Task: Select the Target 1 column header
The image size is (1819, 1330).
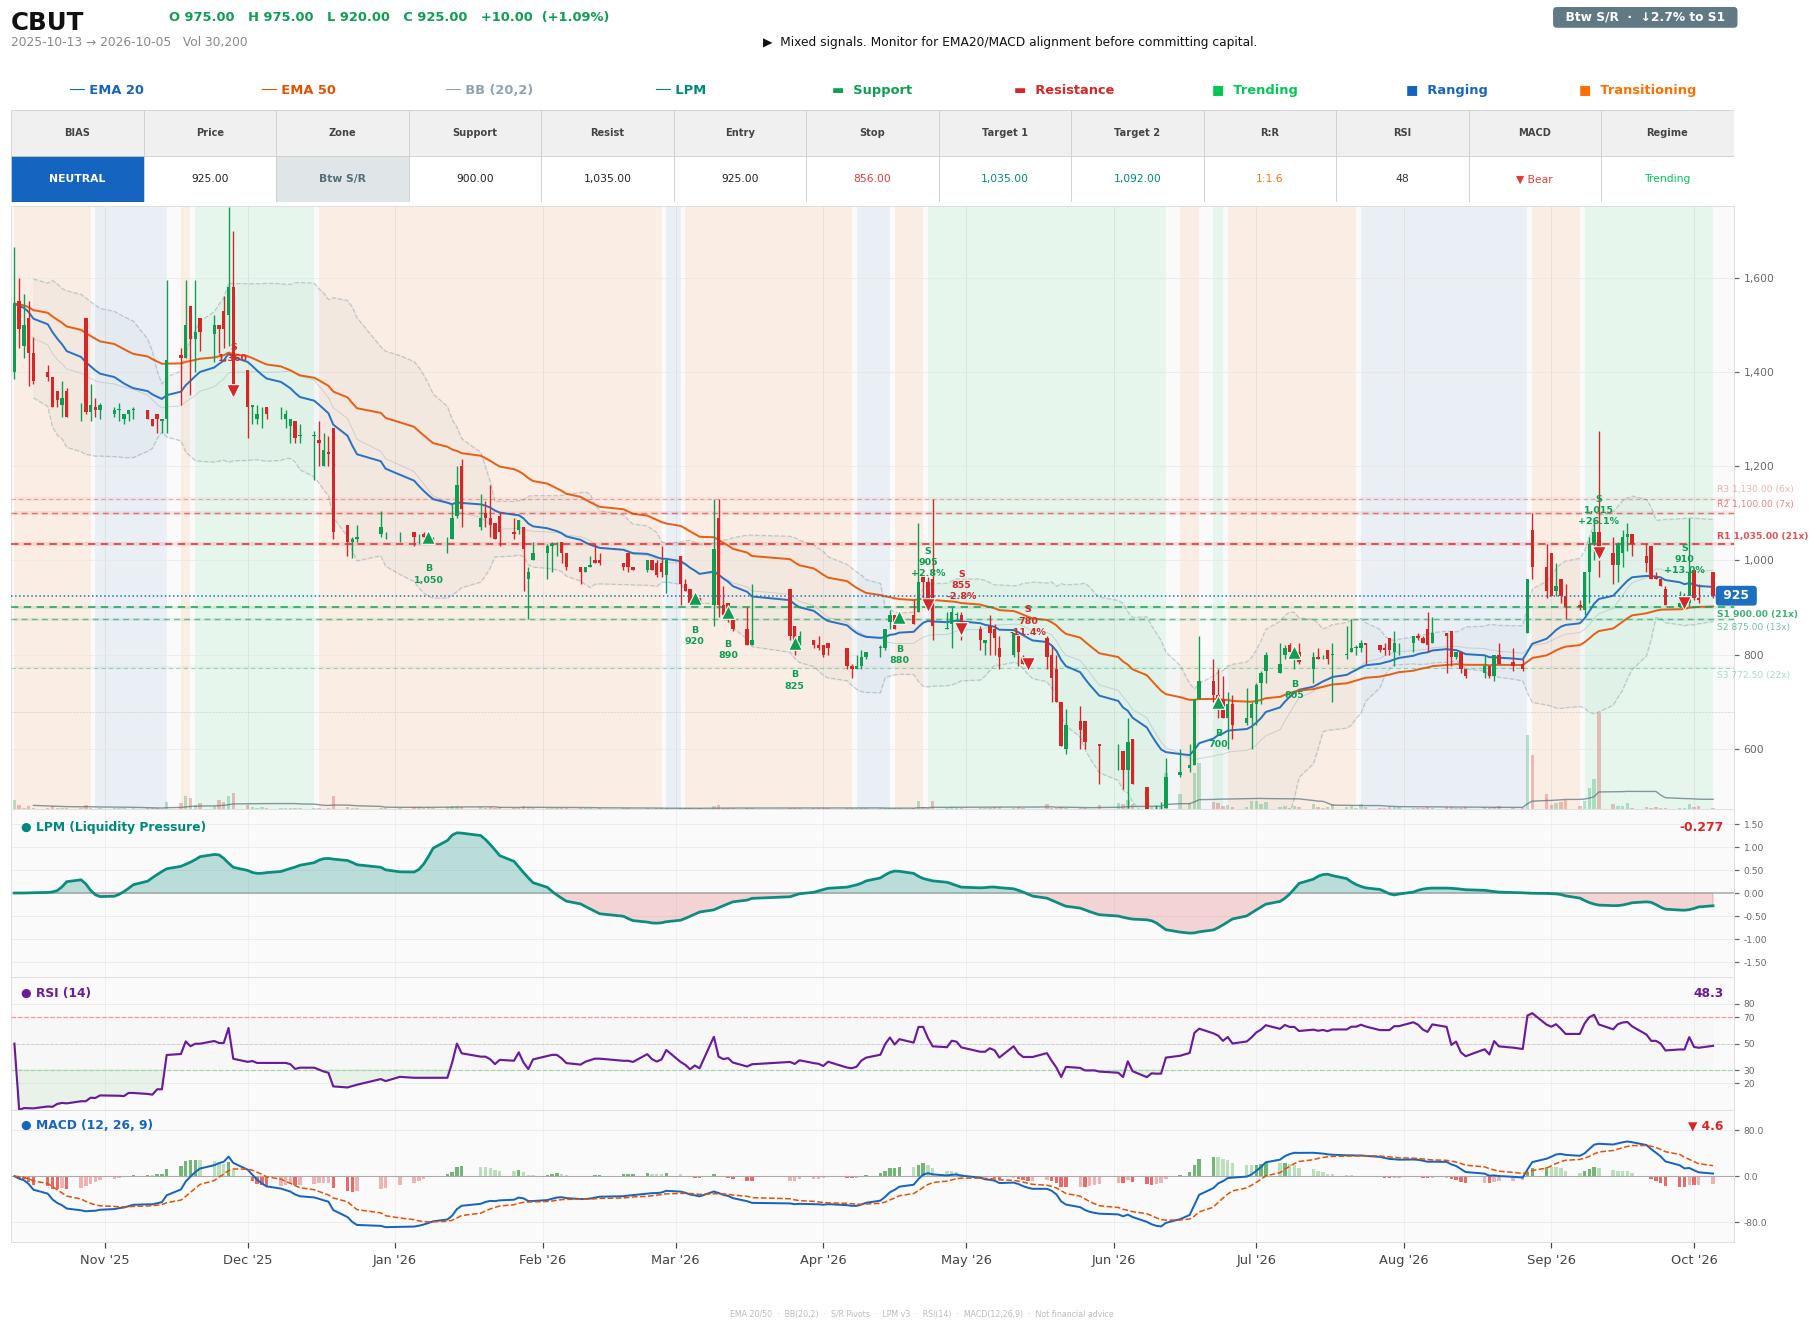Action: (x=1004, y=133)
